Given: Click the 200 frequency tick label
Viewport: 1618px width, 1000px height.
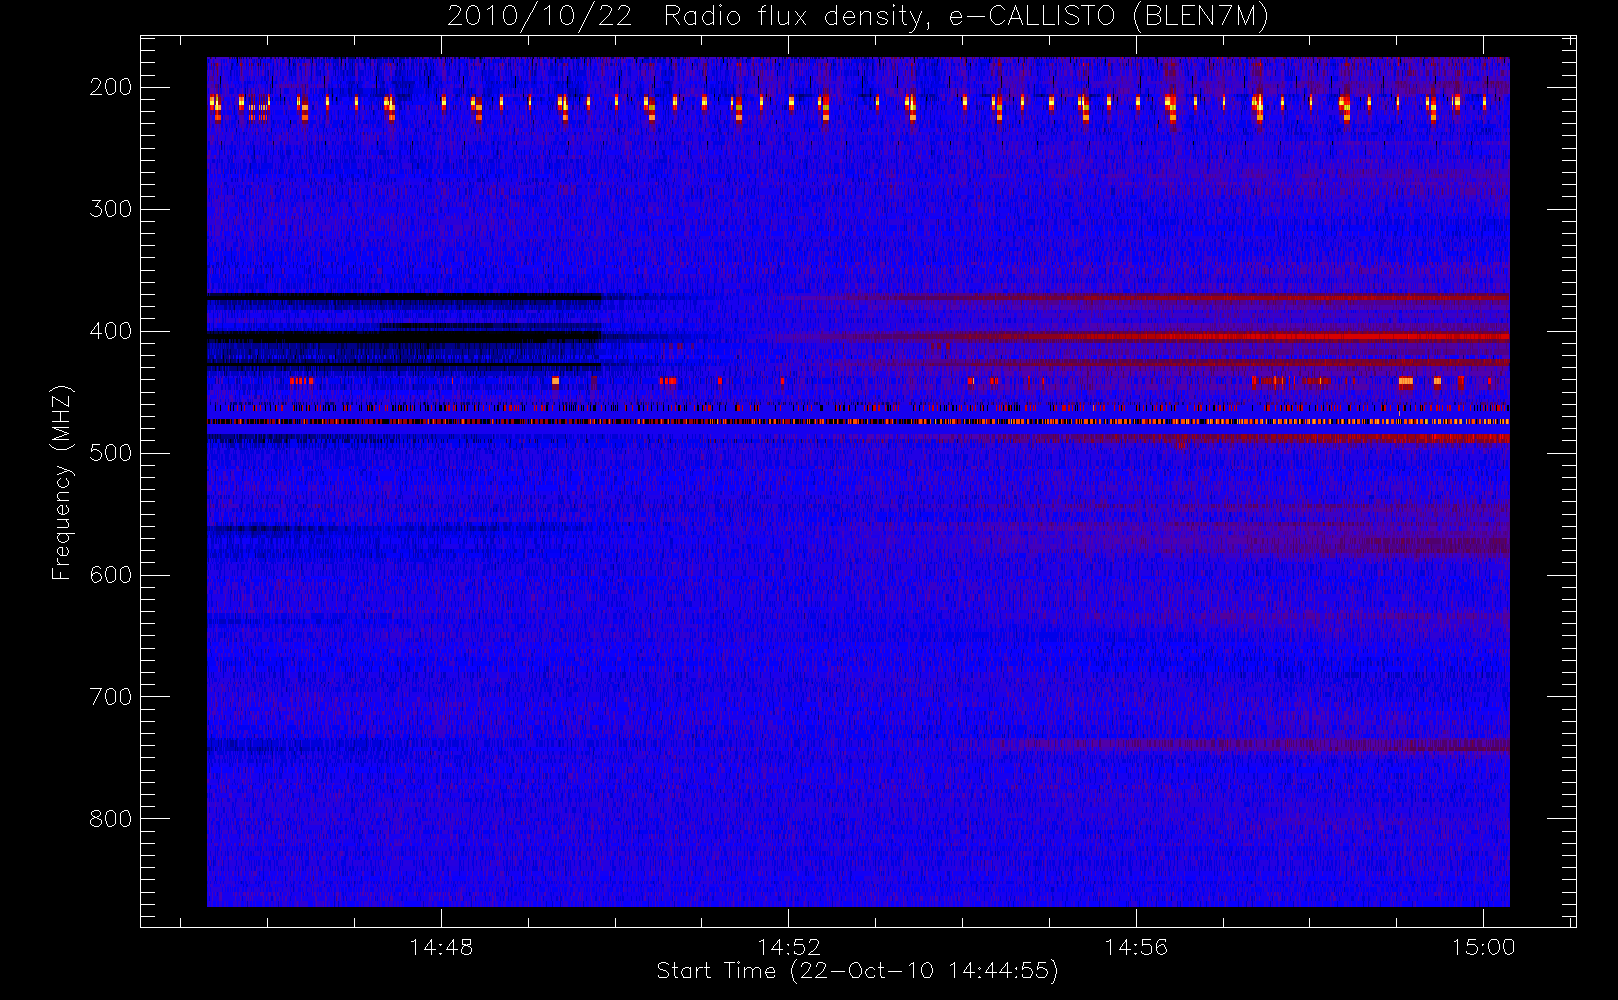Looking at the screenshot, I should (111, 87).
